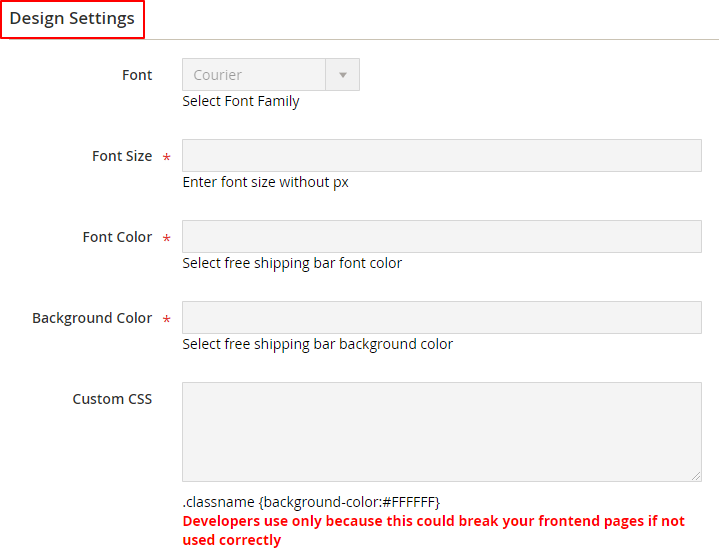Click the Custom CSS textarea resize handle
Screen dimensions: 719x548
696,477
